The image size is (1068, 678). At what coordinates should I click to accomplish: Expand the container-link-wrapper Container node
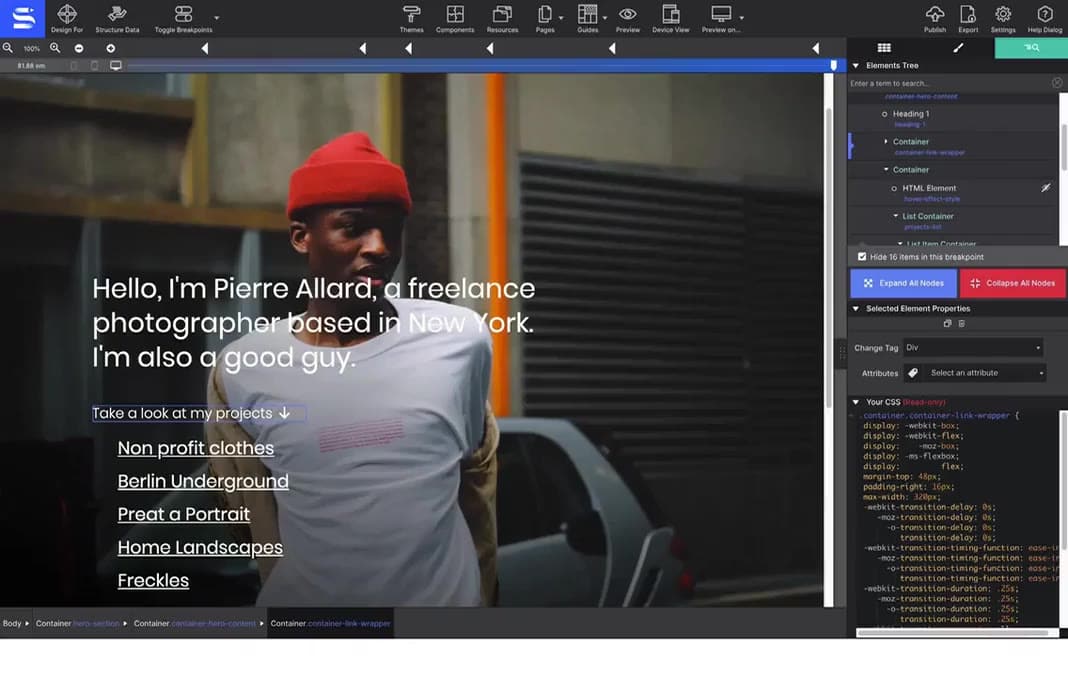pyautogui.click(x=885, y=142)
